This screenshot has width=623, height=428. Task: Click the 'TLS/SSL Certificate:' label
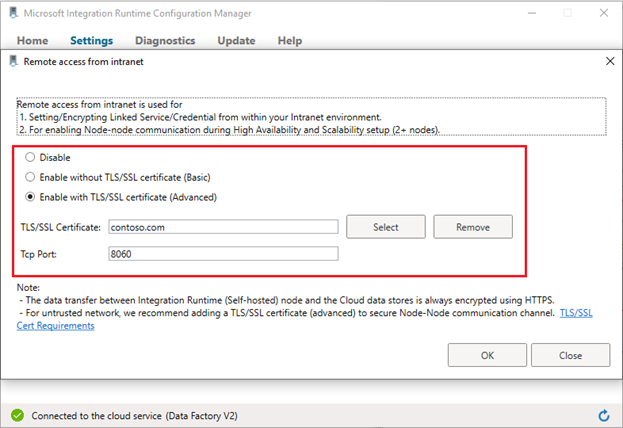tap(61, 227)
